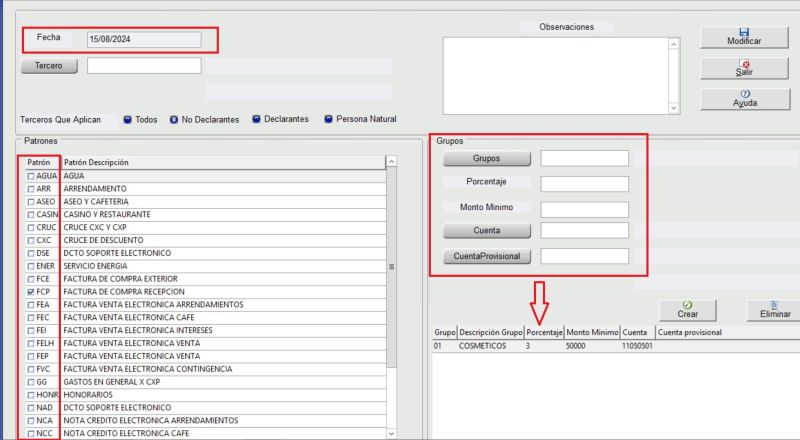Check the AGUA pattern checkbox

point(31,176)
